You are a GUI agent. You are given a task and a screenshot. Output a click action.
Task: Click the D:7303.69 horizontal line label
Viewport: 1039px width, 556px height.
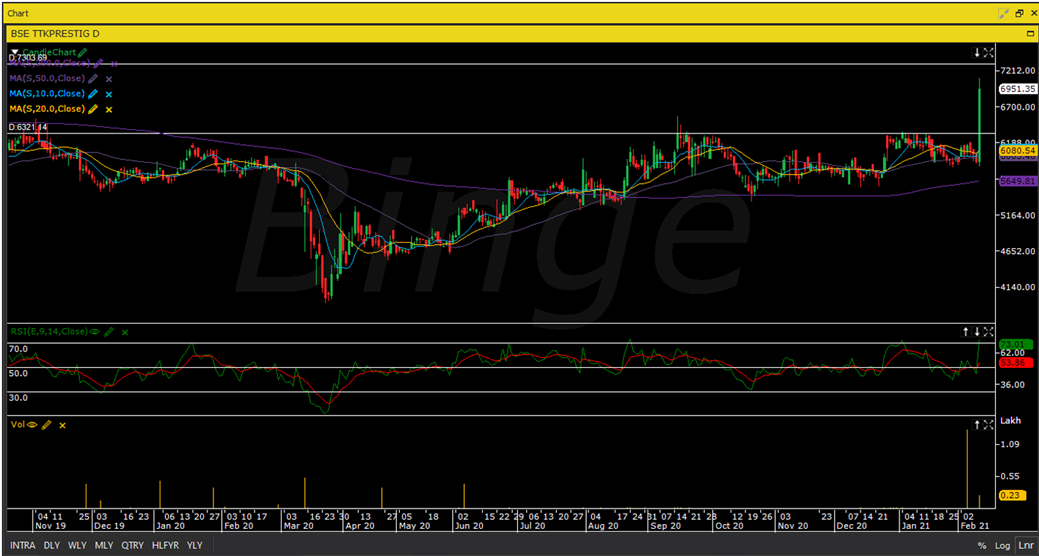(27, 58)
